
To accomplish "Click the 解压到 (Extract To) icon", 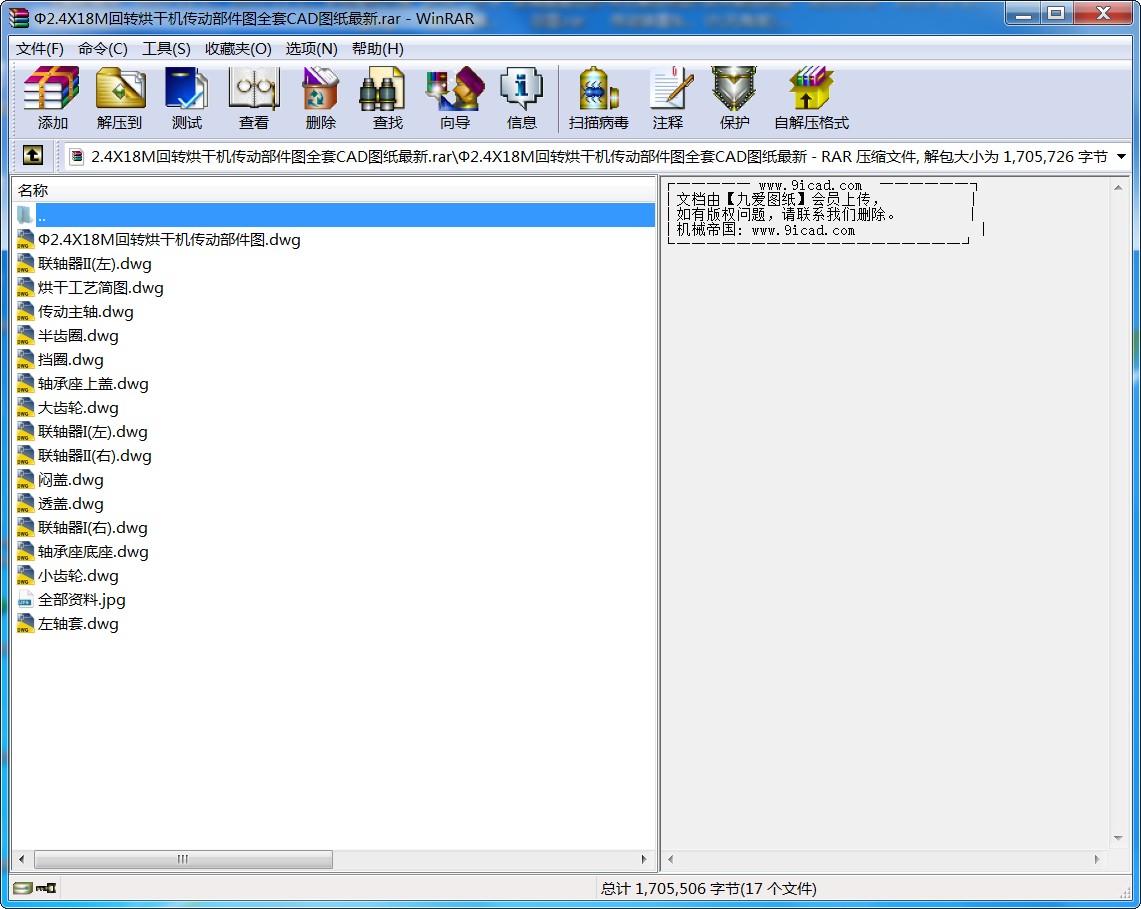I will (x=120, y=98).
